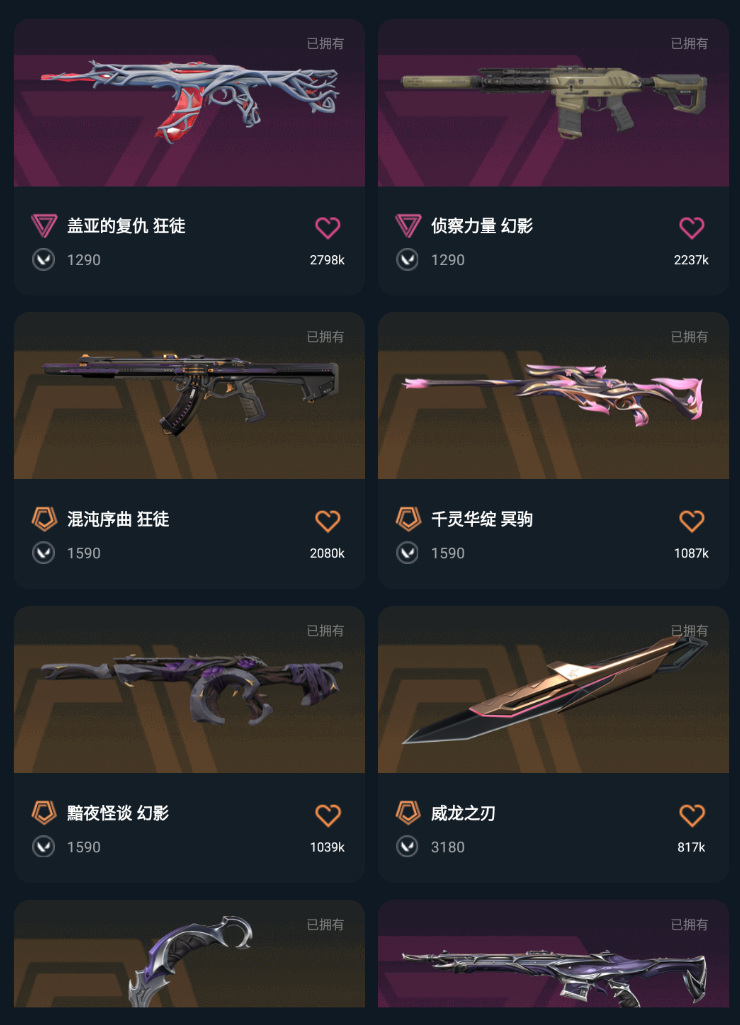Select the orange tier badge of 千灵华绽 冥驹
The image size is (740, 1025).
(x=408, y=519)
